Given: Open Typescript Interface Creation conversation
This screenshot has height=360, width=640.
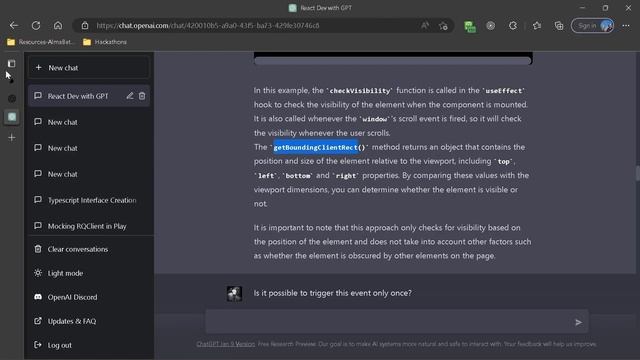Looking at the screenshot, I should (89, 200).
